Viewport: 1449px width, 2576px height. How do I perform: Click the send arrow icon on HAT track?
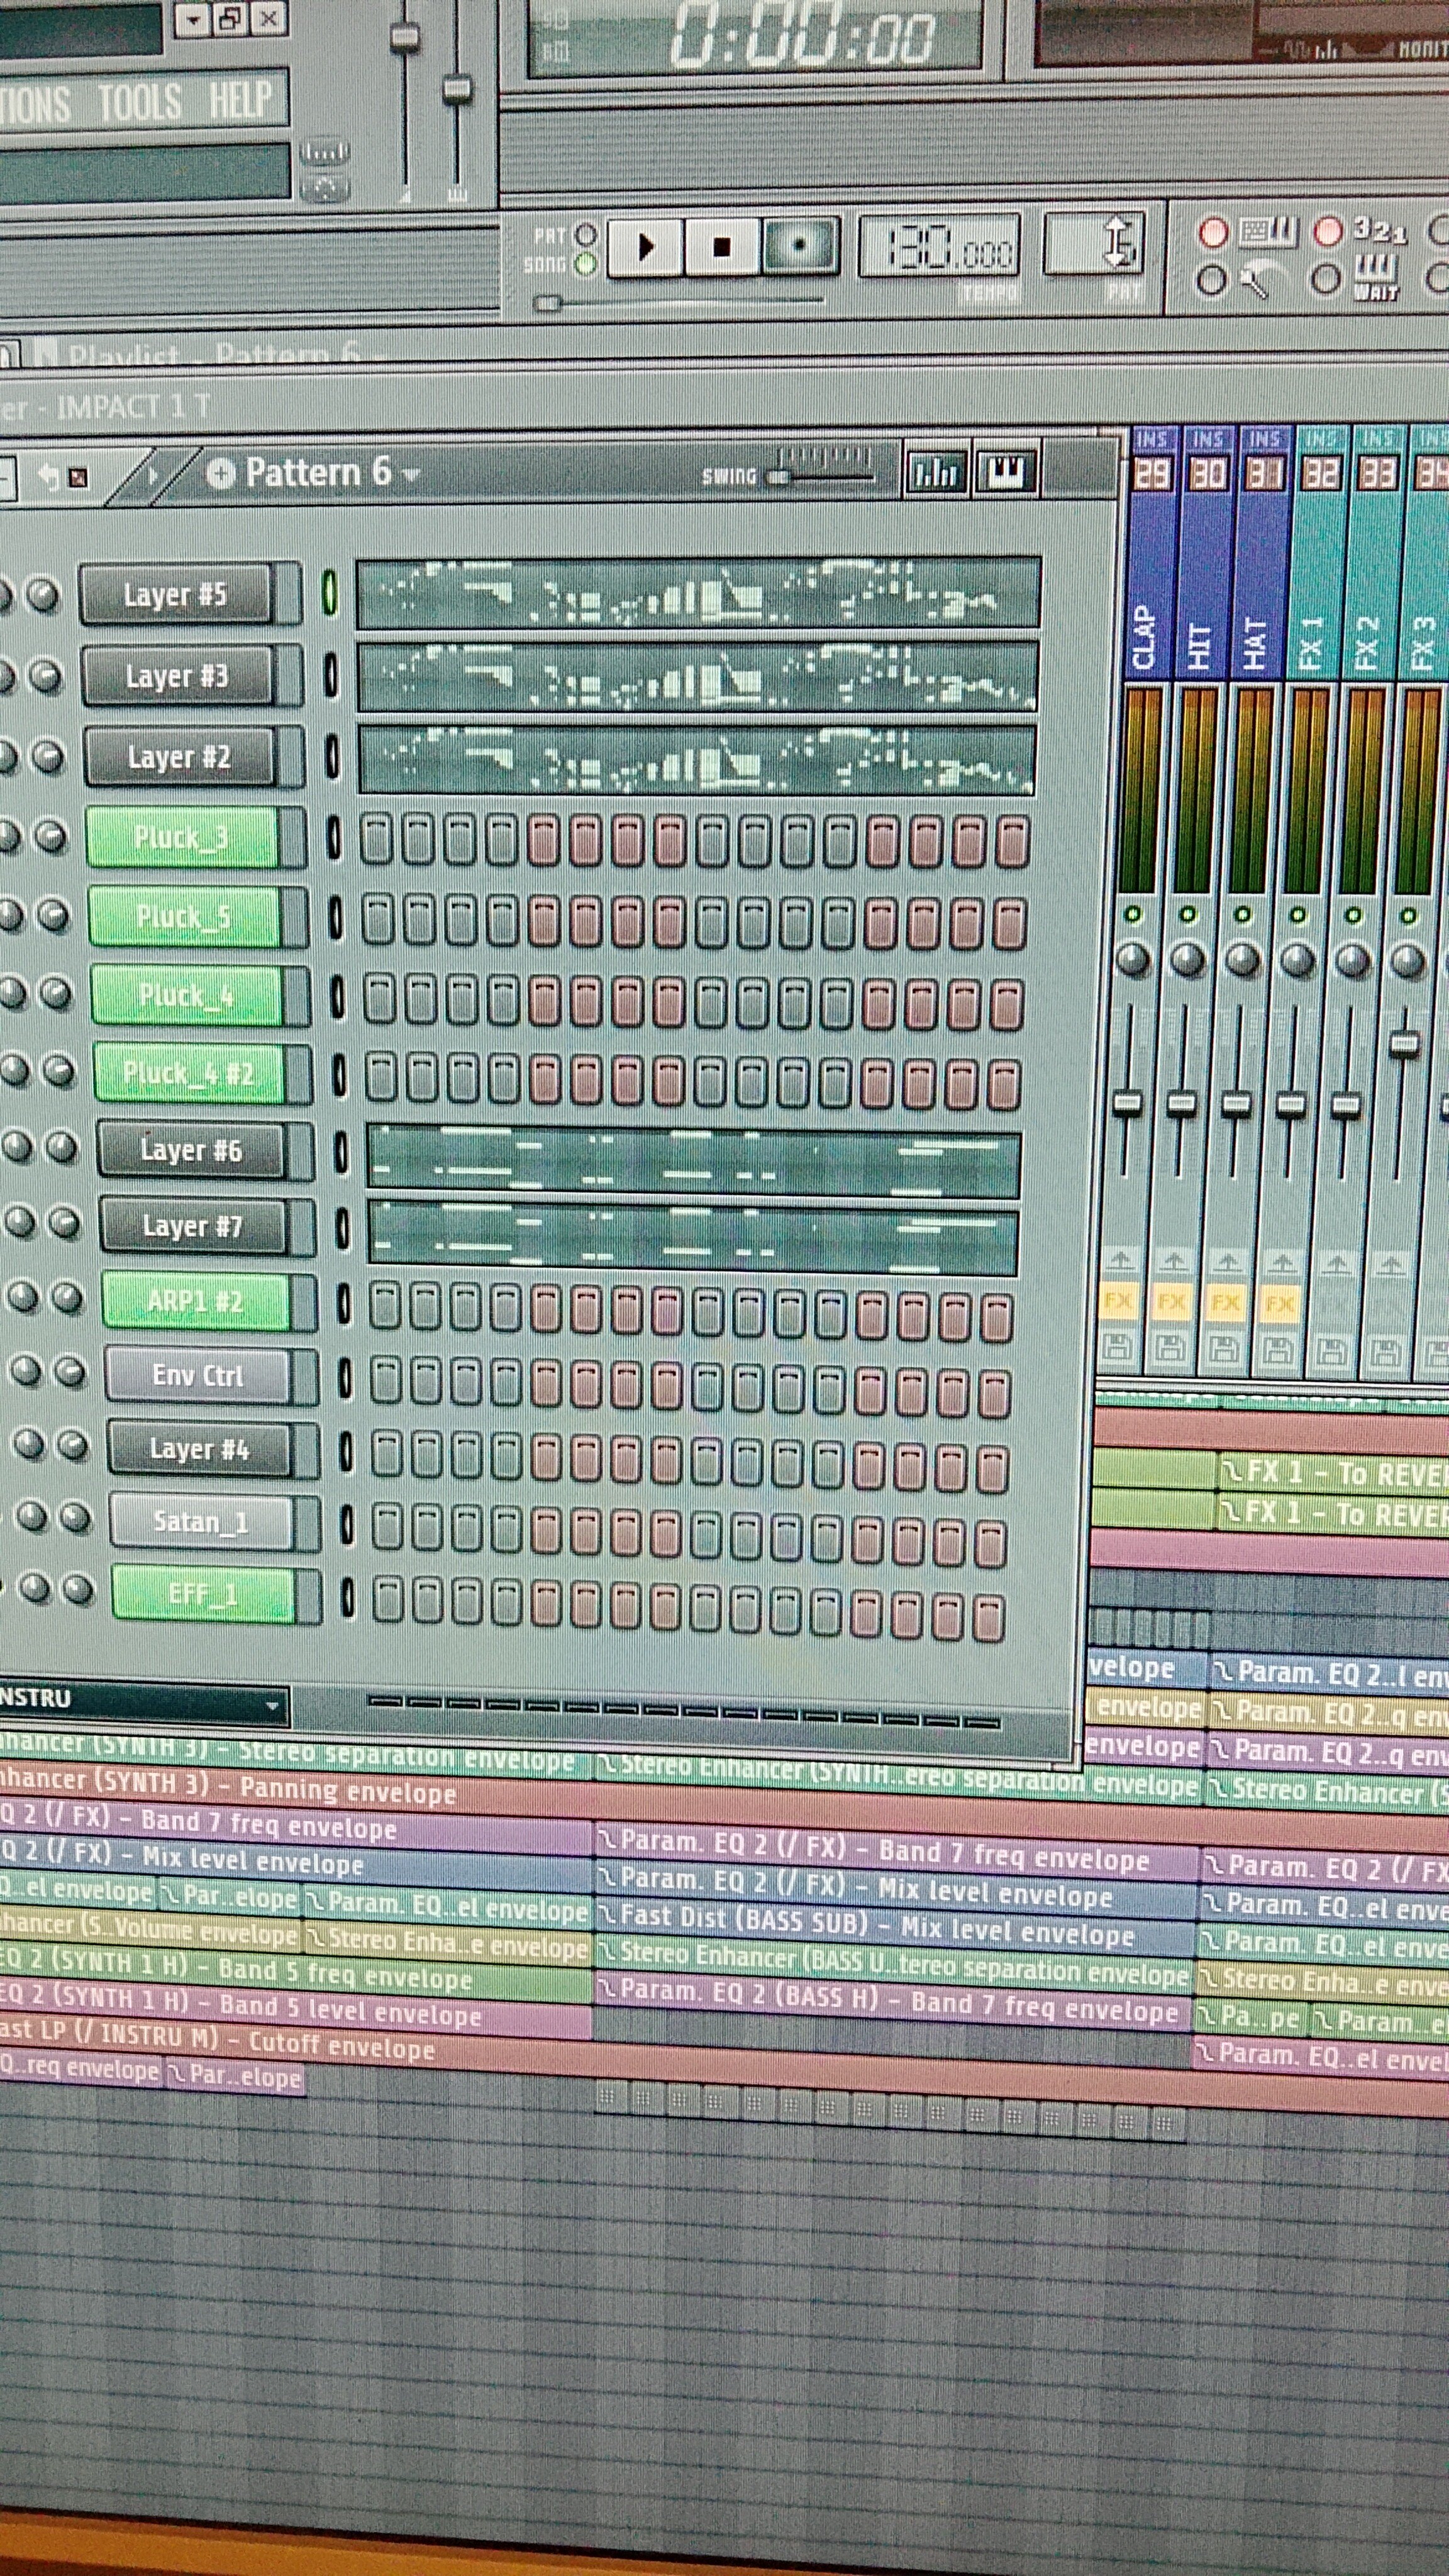(x=1228, y=1262)
